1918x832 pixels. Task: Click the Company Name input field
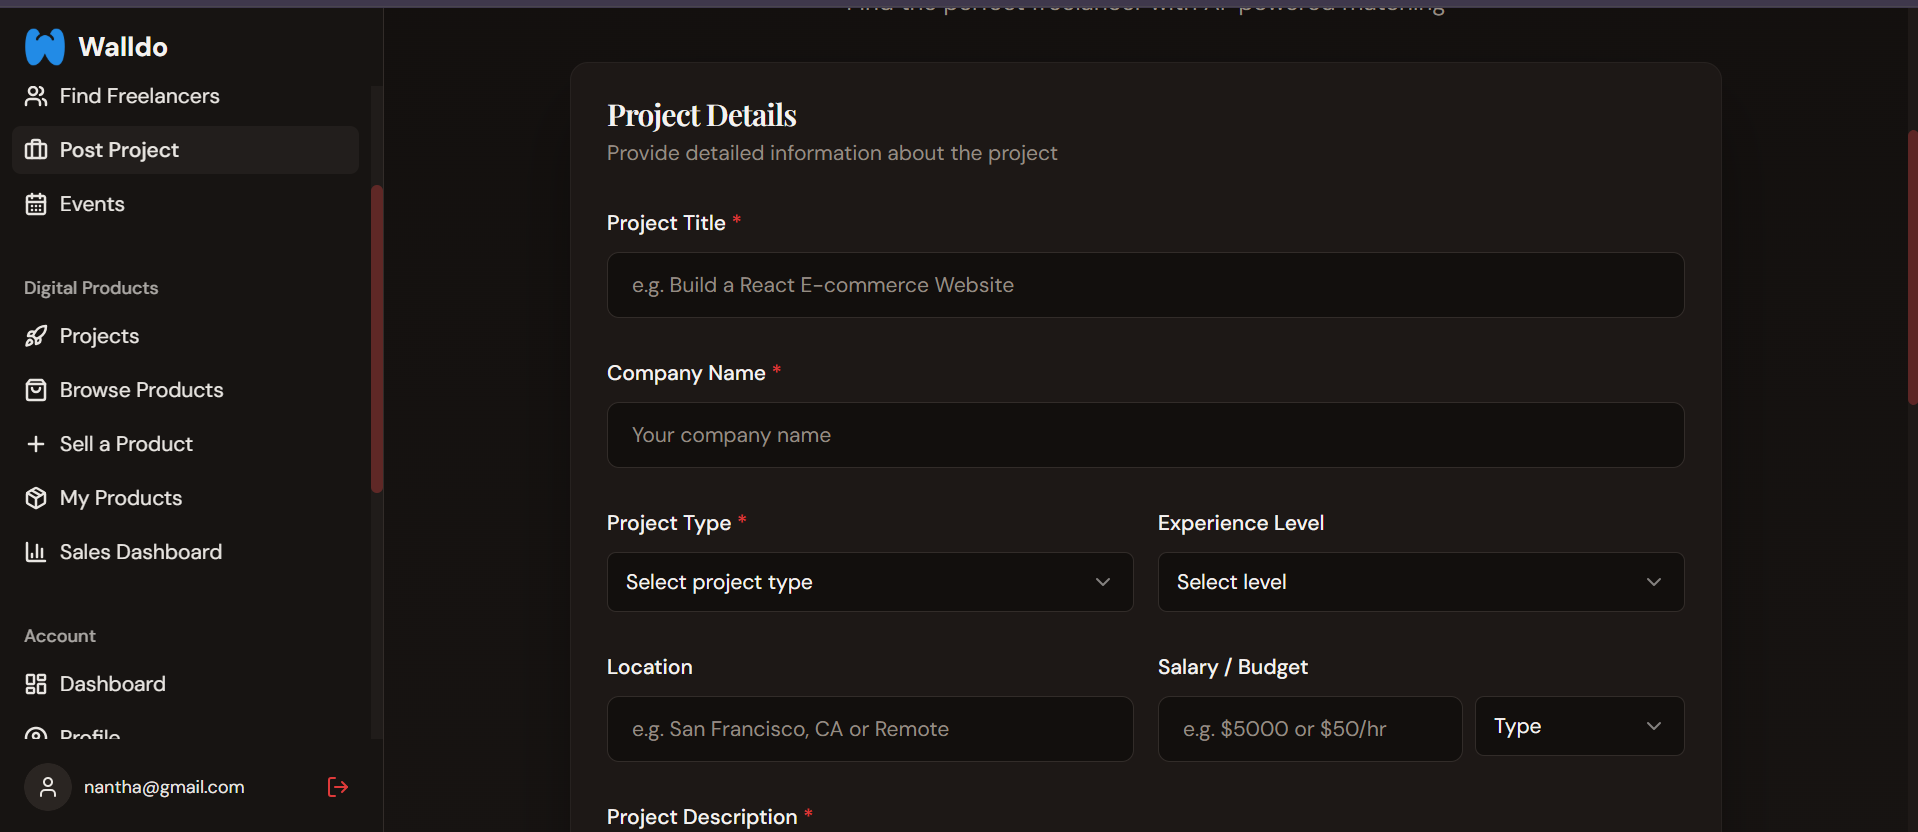(1146, 435)
